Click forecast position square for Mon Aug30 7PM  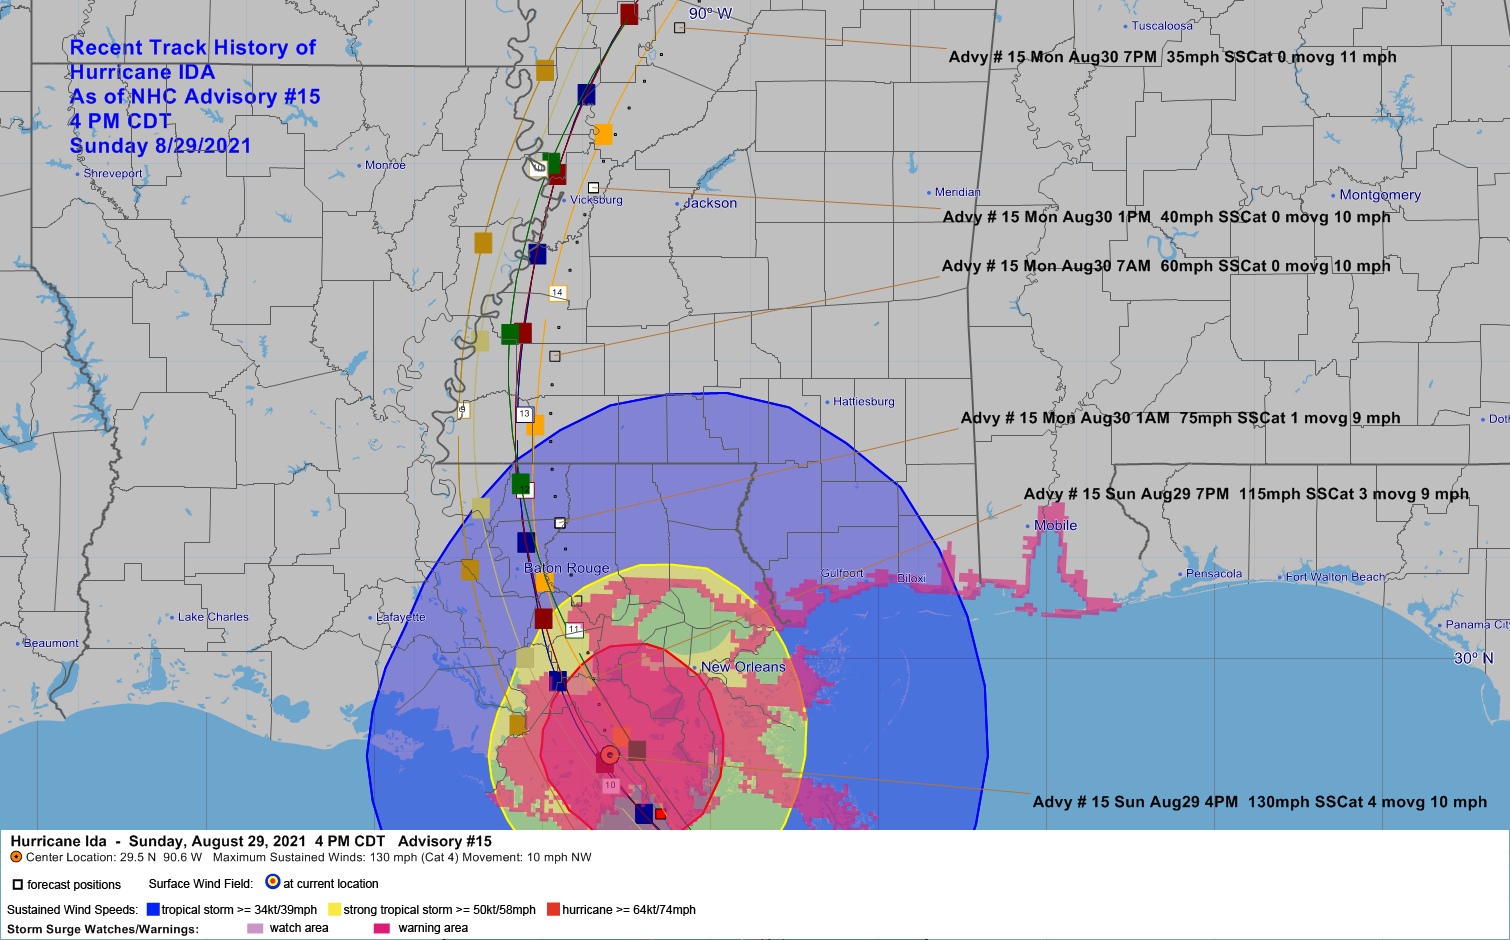tap(680, 28)
